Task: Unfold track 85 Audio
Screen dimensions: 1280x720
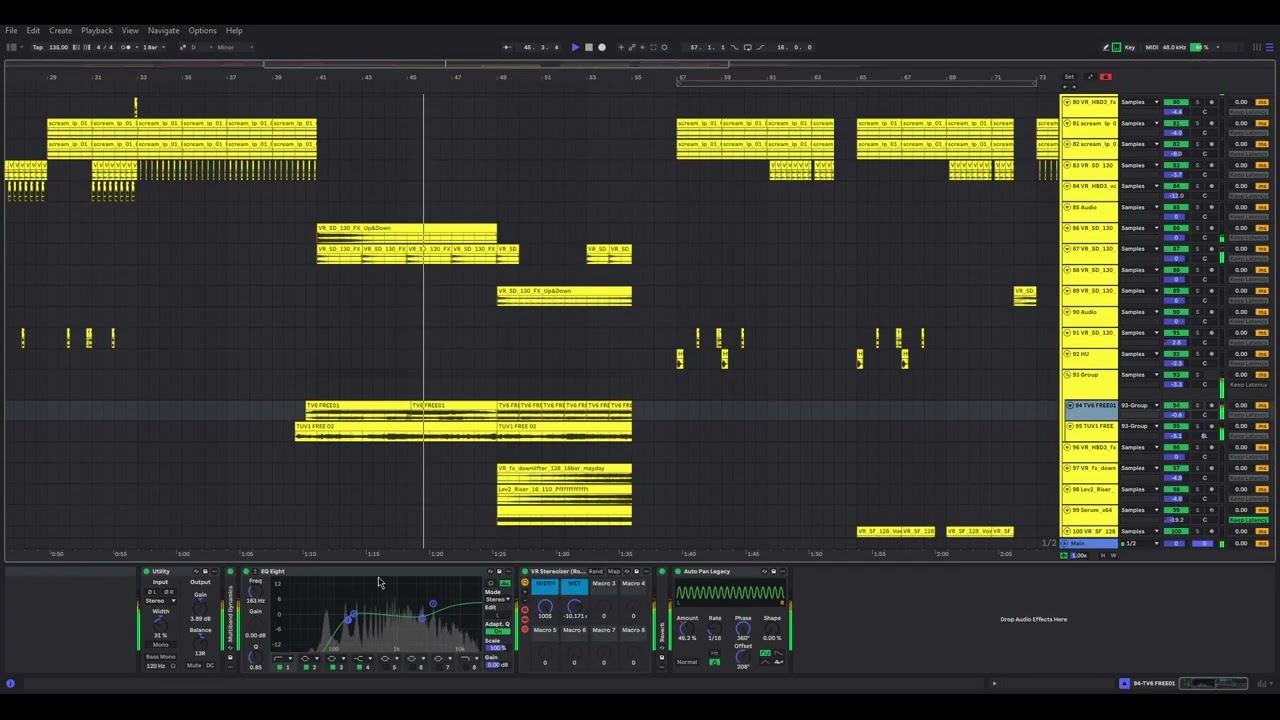Action: coord(1067,207)
